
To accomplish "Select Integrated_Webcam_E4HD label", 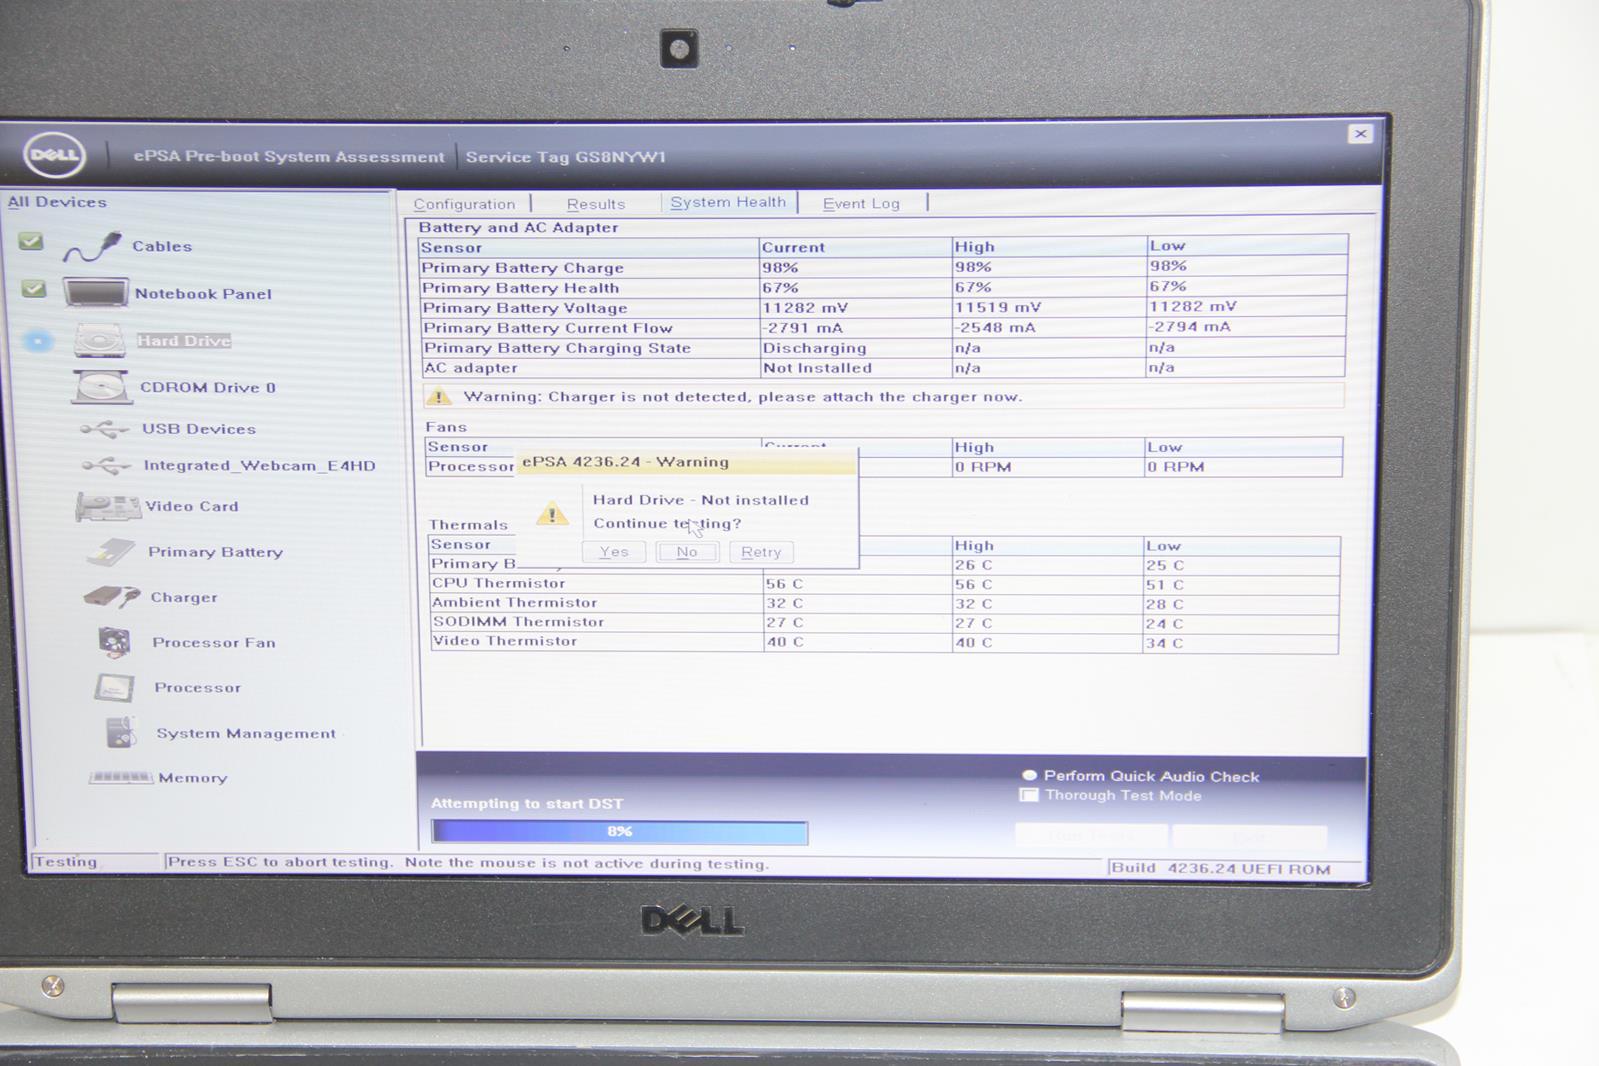I will coord(260,465).
